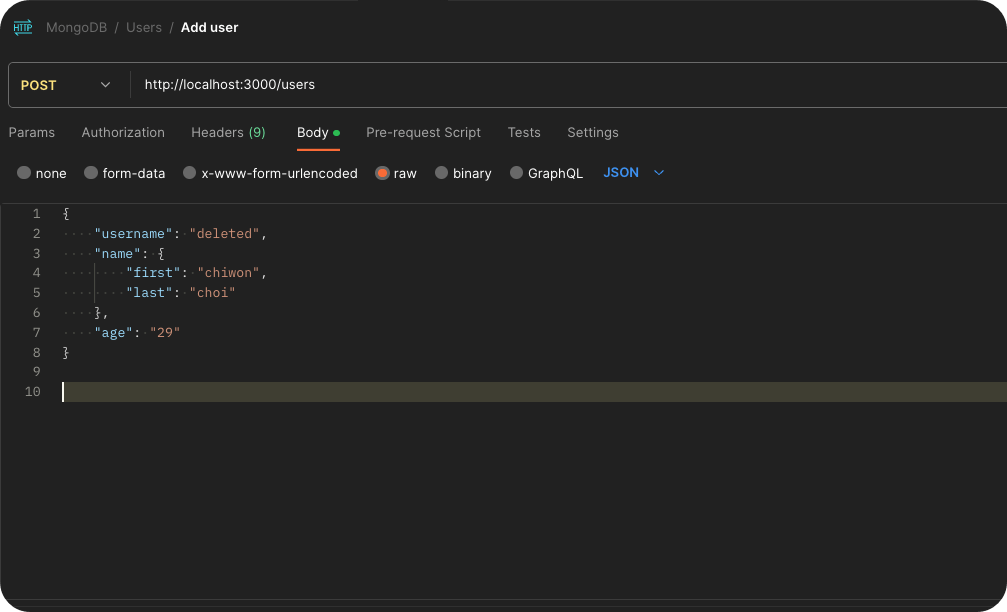Image resolution: width=1007 pixels, height=612 pixels.
Task: Click the "age" key on line 7
Action: (x=114, y=333)
